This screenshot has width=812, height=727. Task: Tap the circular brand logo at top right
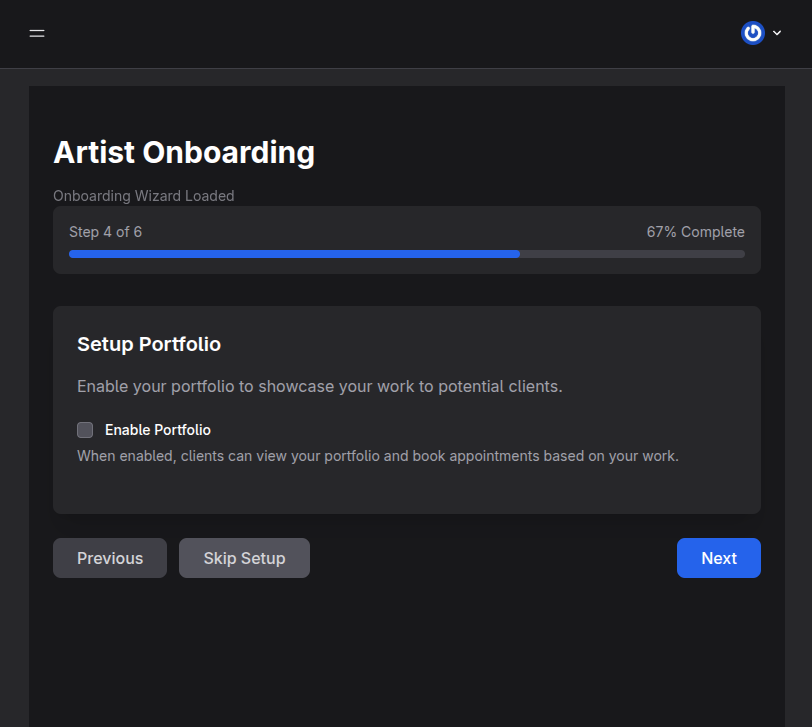752,33
